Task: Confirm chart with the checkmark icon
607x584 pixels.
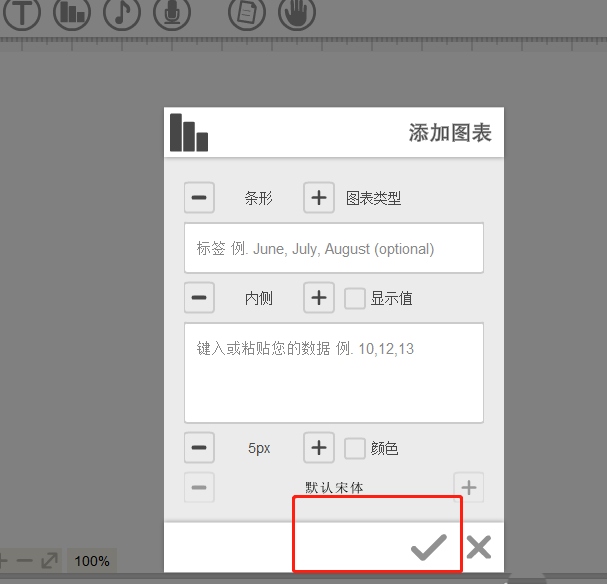Action: pyautogui.click(x=429, y=547)
